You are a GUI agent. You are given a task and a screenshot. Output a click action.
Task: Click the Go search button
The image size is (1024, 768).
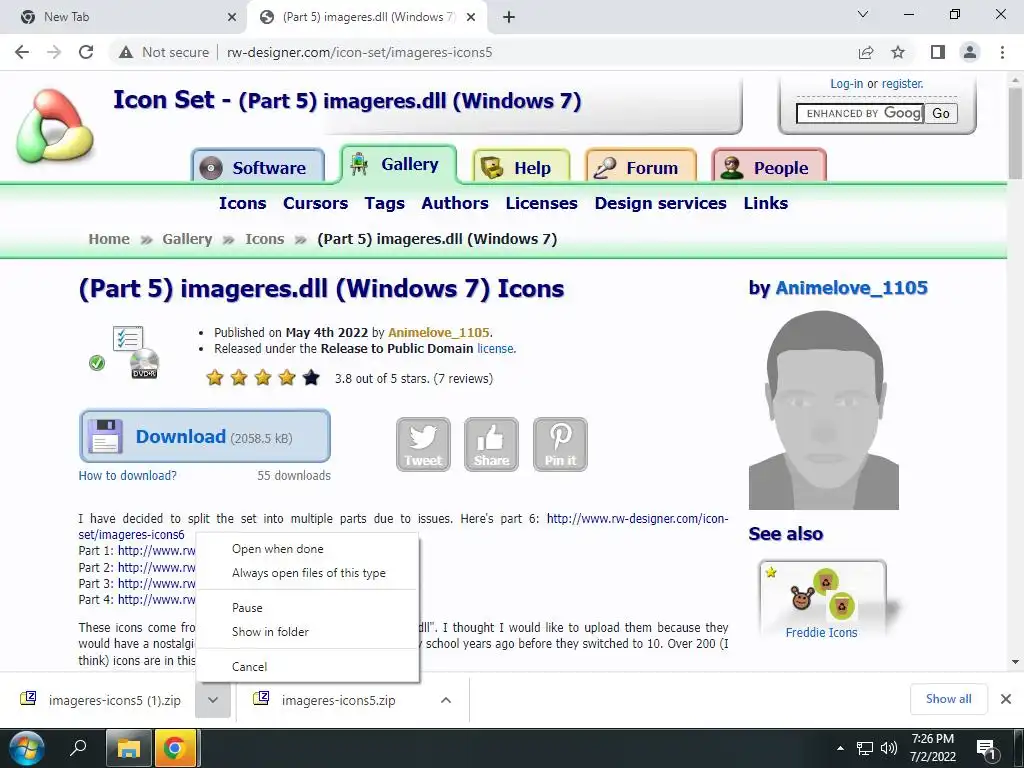[x=940, y=113]
